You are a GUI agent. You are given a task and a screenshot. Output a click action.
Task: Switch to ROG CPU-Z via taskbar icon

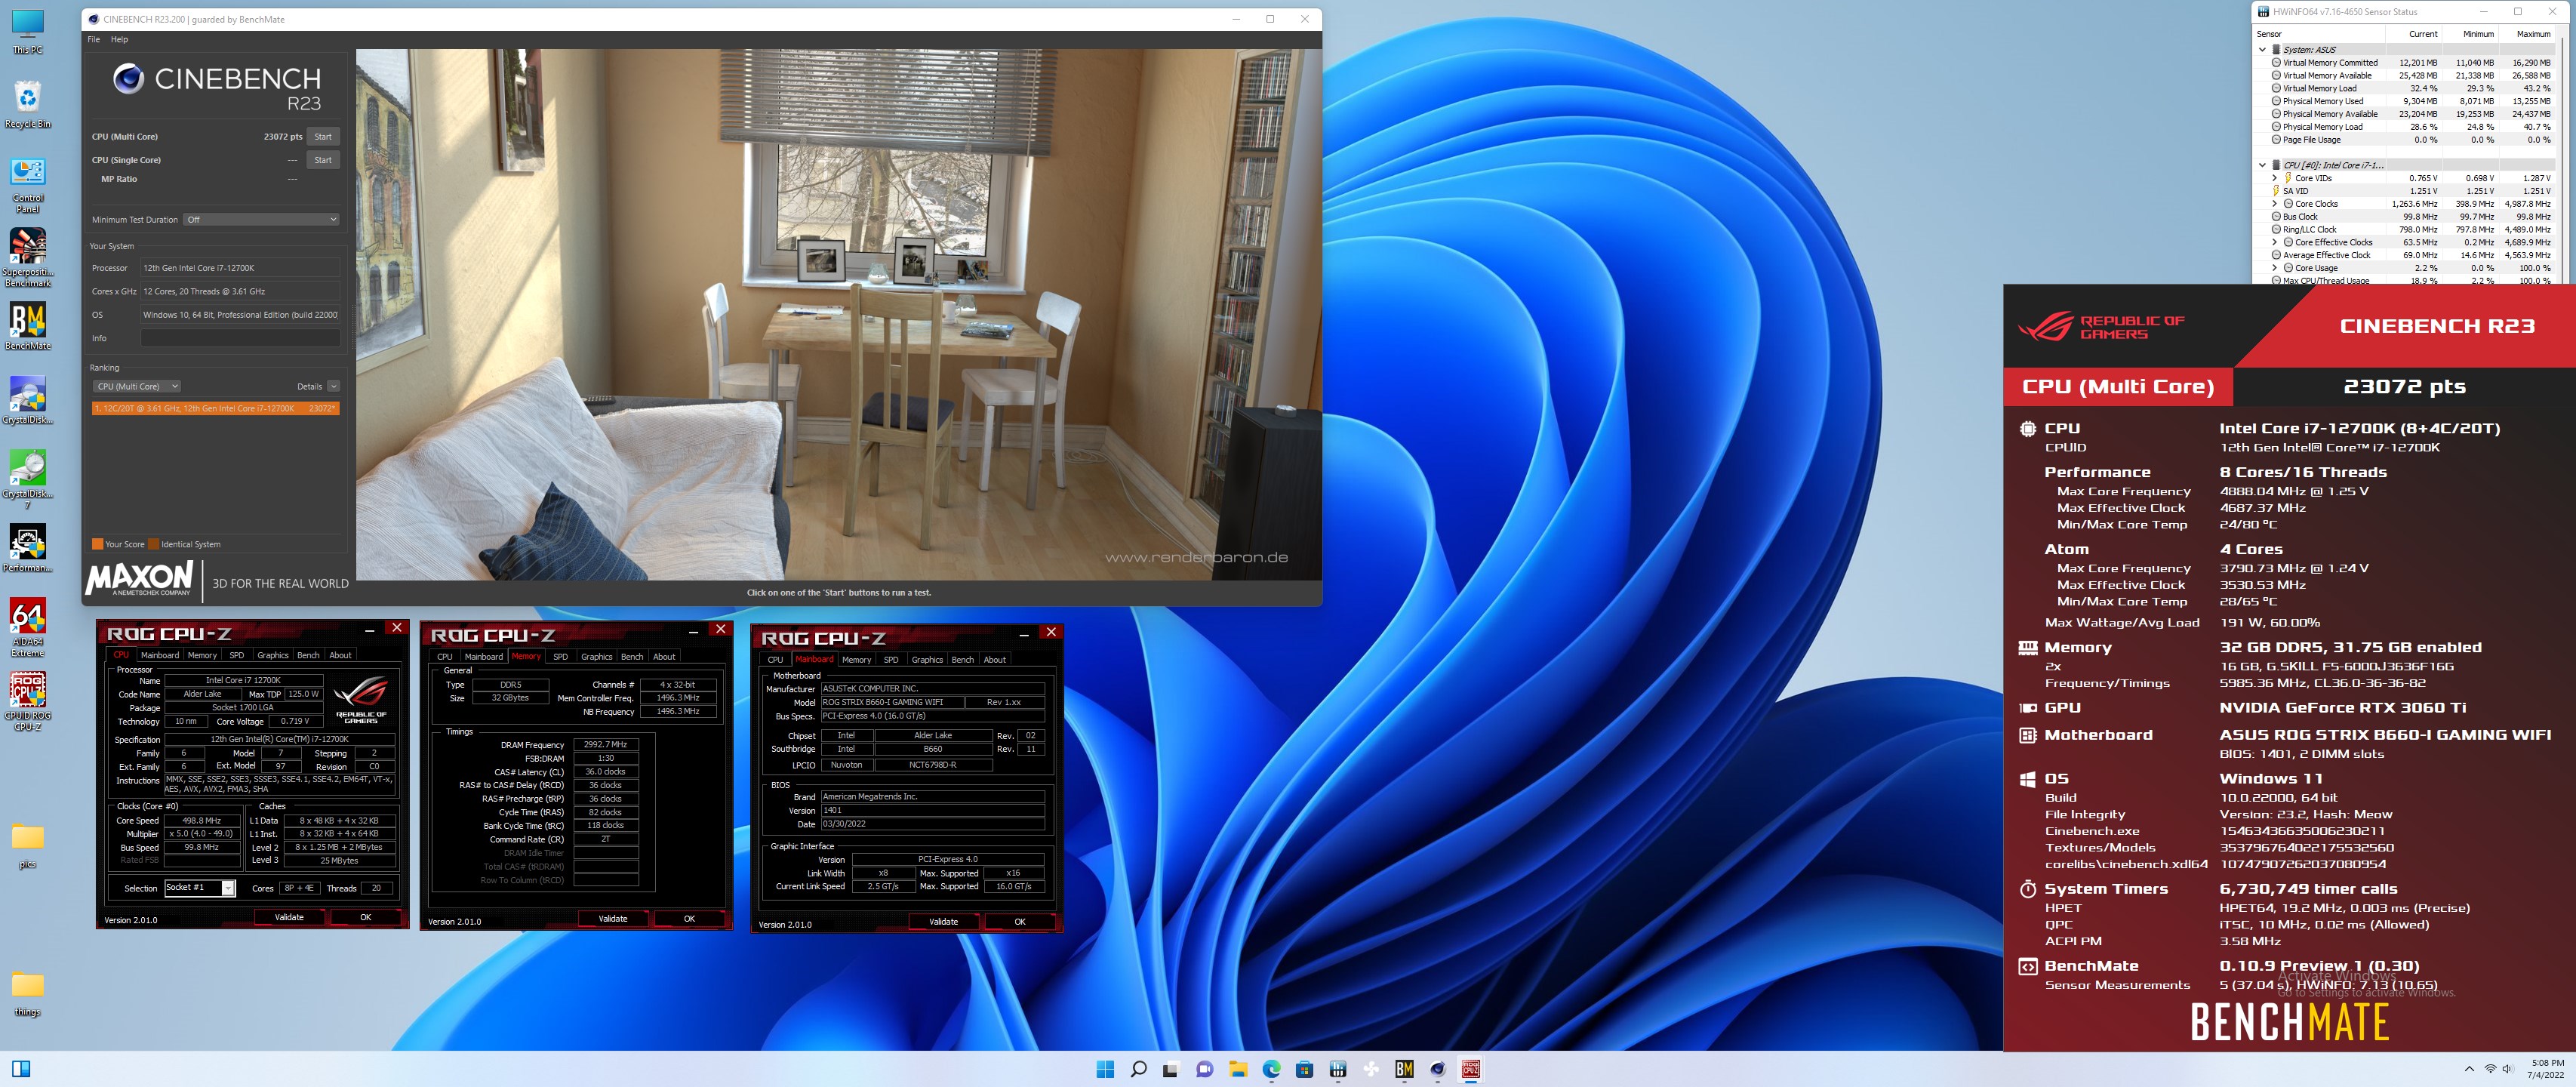point(1471,1069)
